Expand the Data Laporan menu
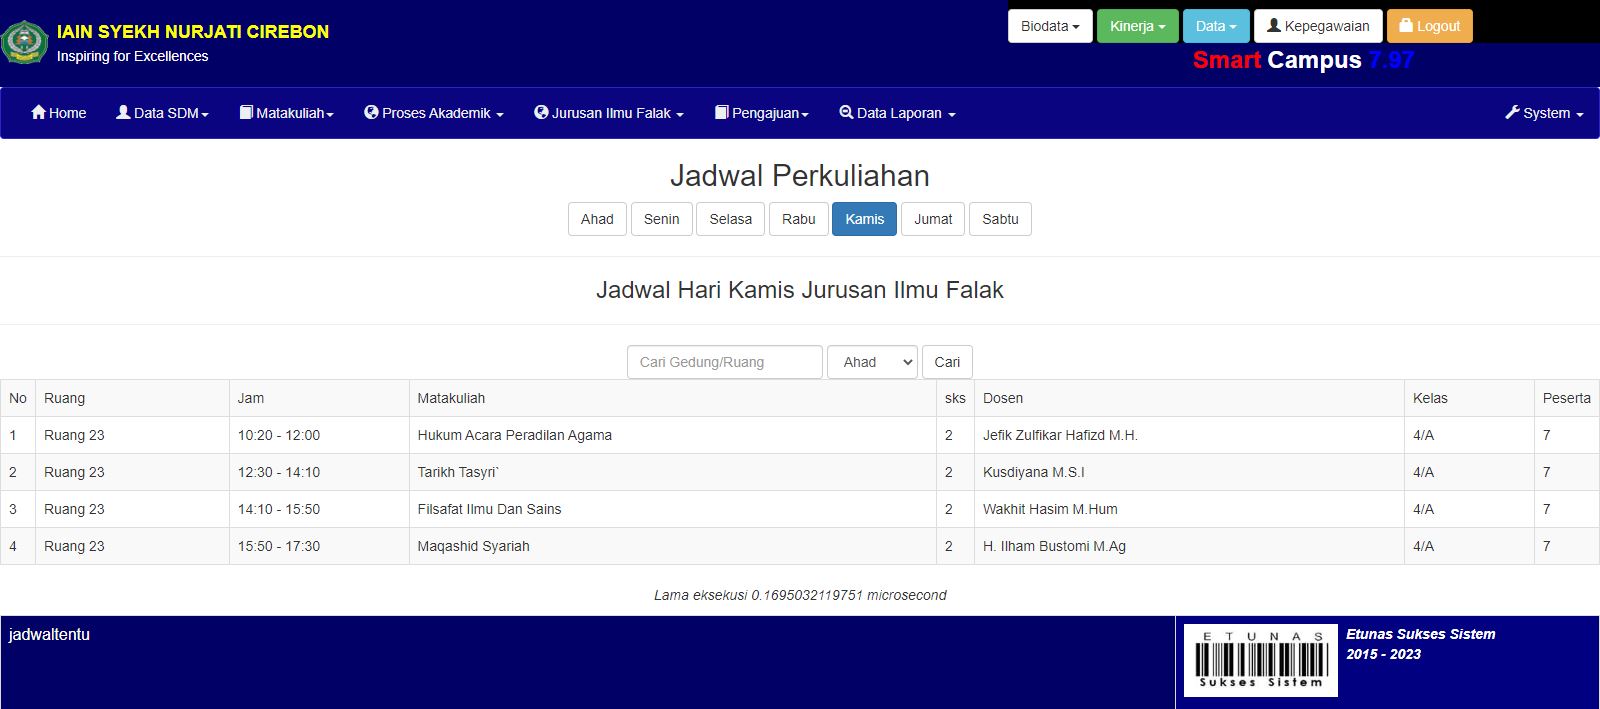1600x709 pixels. tap(897, 113)
